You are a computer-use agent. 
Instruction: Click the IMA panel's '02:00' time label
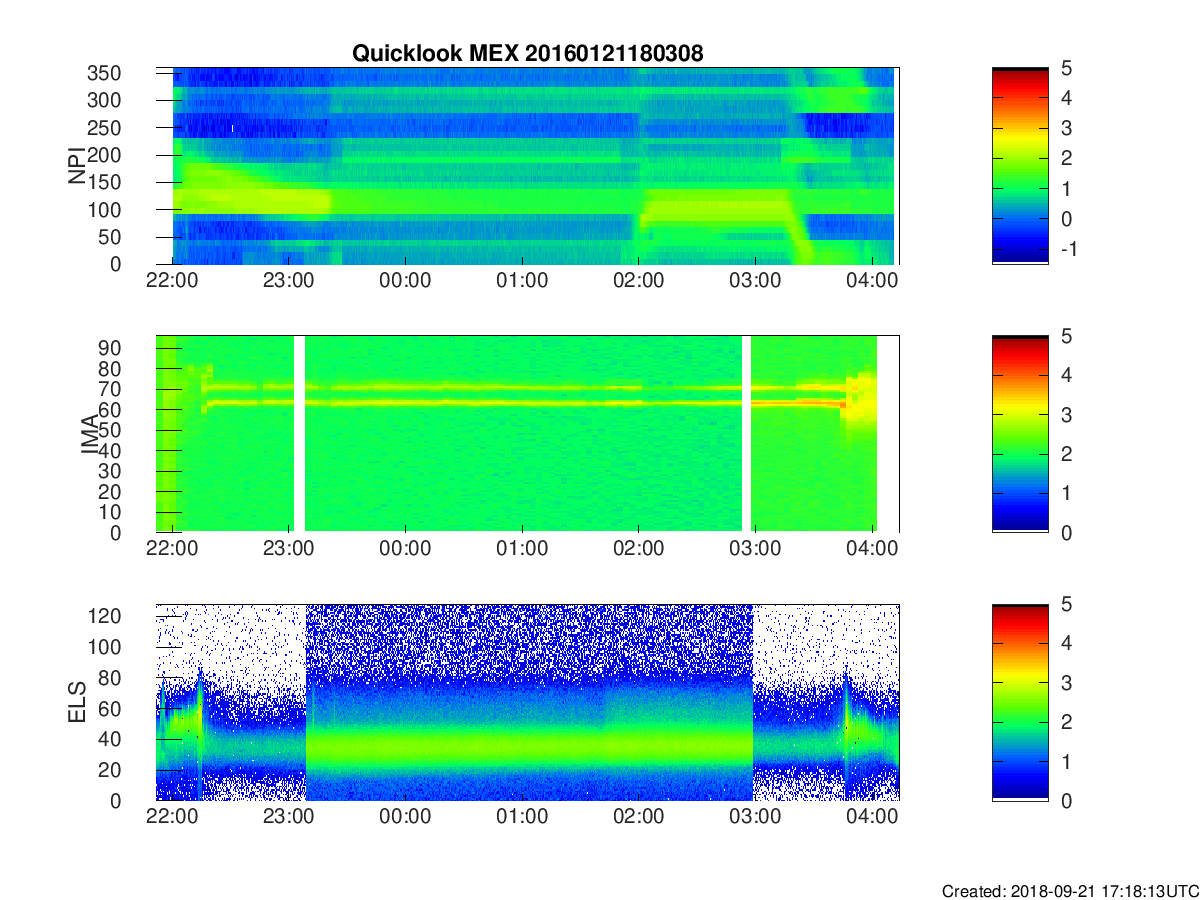638,549
